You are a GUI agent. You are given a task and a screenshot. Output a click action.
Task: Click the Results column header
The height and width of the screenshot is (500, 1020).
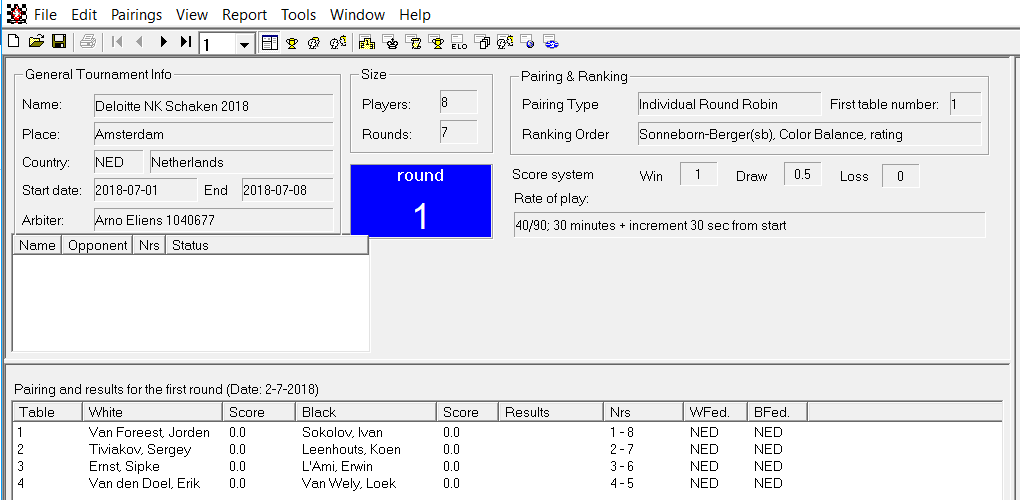pos(550,412)
